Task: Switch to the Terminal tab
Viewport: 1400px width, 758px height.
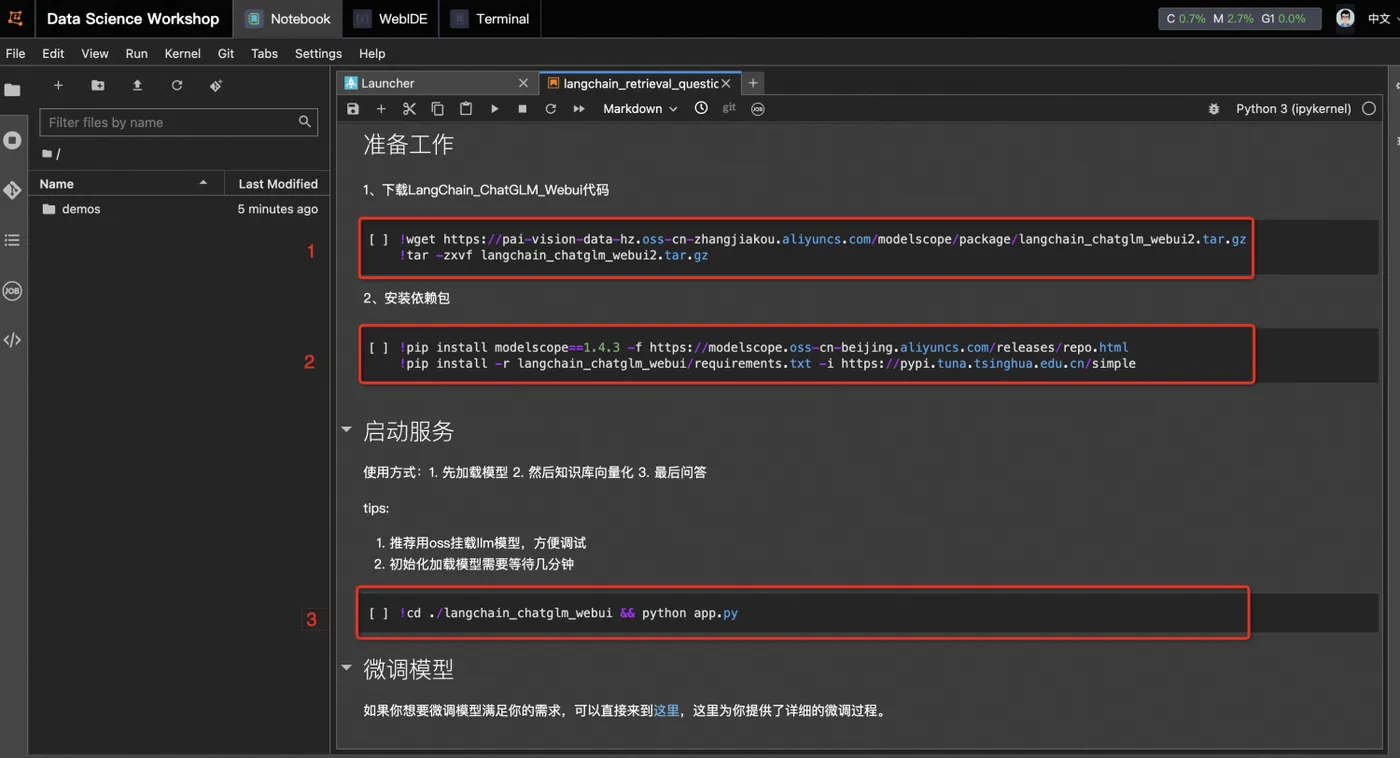Action: click(x=489, y=19)
